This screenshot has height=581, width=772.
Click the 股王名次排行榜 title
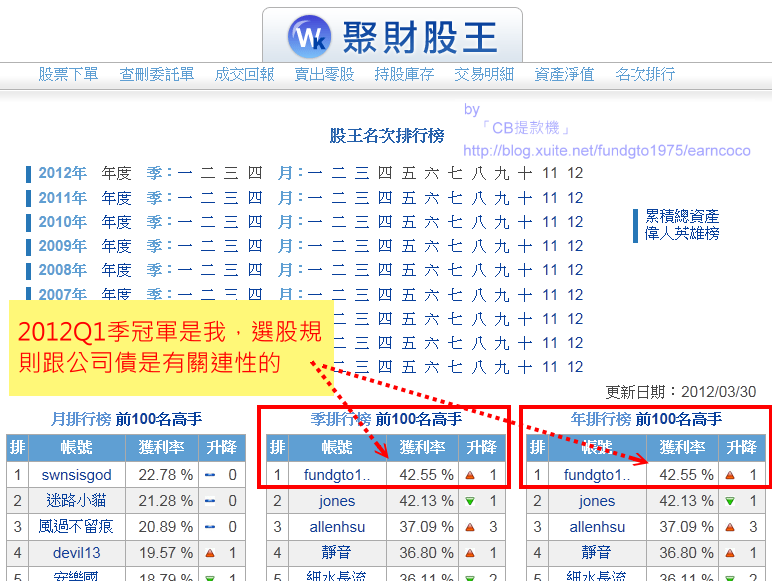click(x=387, y=136)
